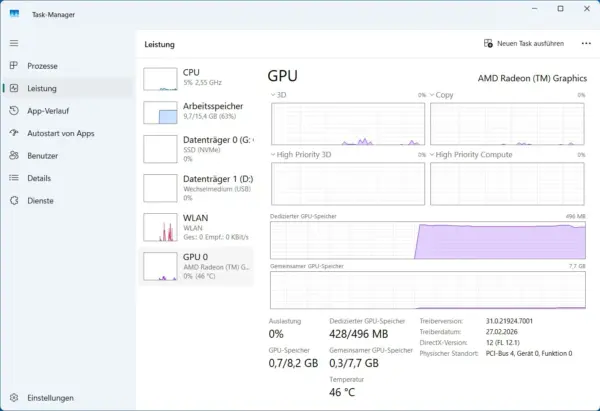600x411 pixels.
Task: Open the 3D engine dropdown
Action: click(279, 95)
